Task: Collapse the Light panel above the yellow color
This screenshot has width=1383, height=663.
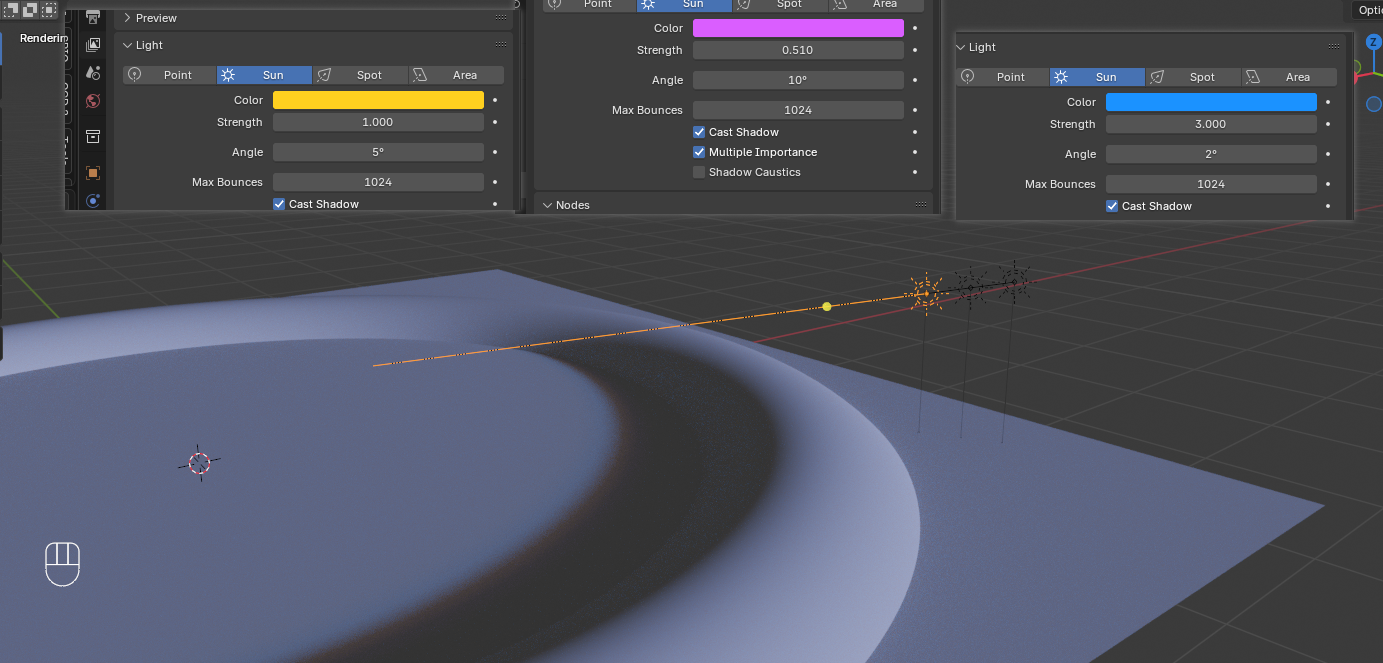Action: tap(127, 45)
